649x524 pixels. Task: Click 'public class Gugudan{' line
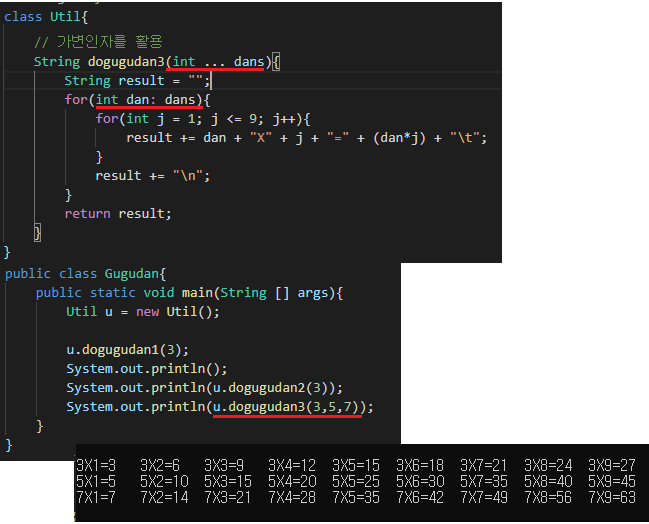click(85, 274)
